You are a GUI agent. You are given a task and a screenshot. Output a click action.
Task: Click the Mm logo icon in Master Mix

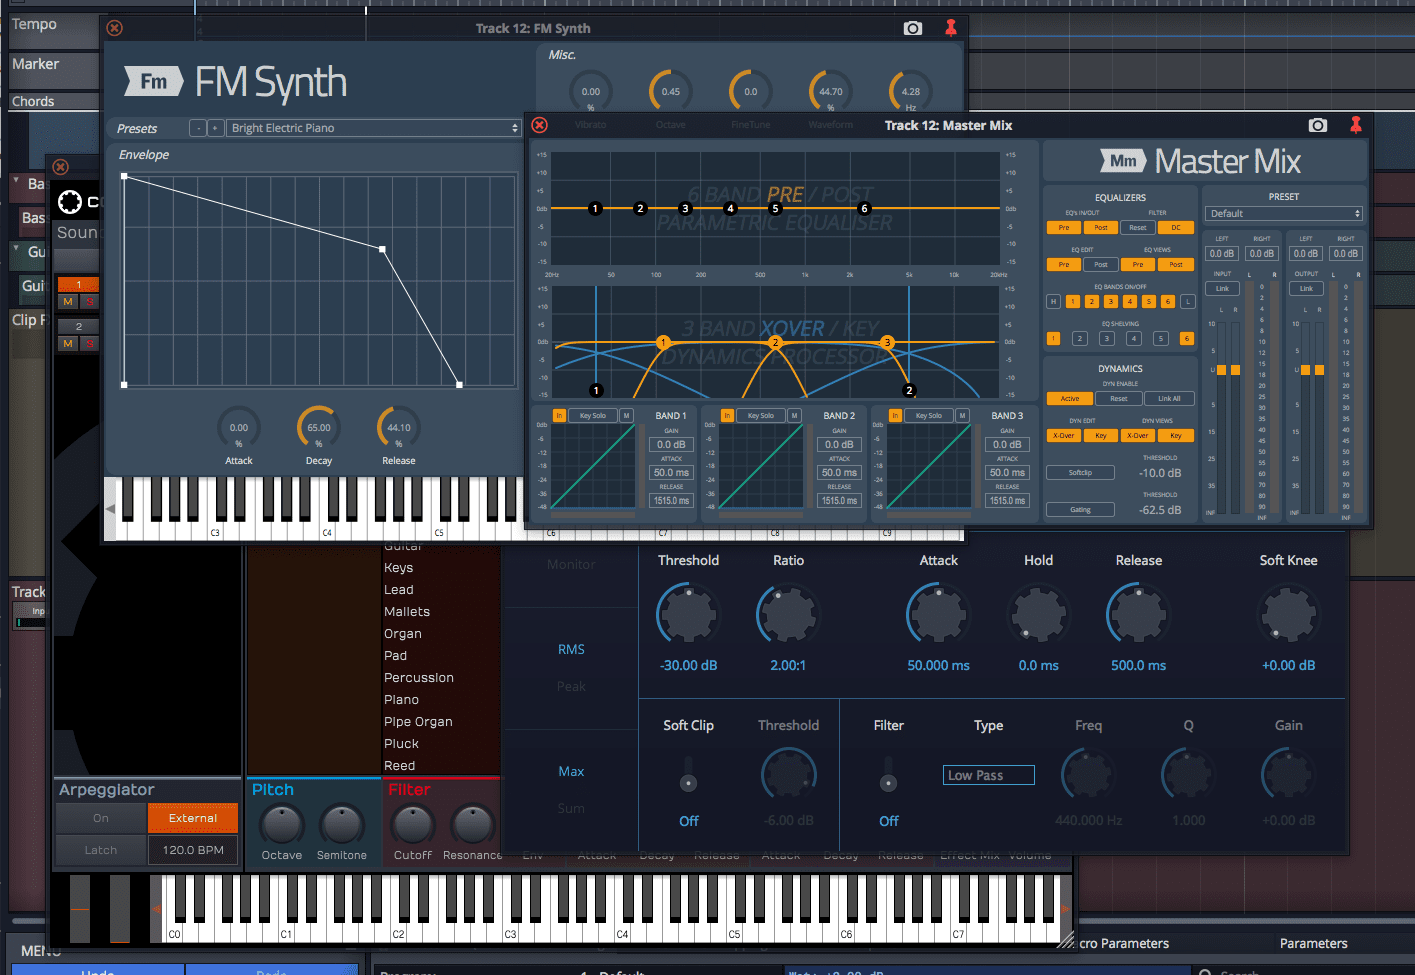click(1124, 160)
